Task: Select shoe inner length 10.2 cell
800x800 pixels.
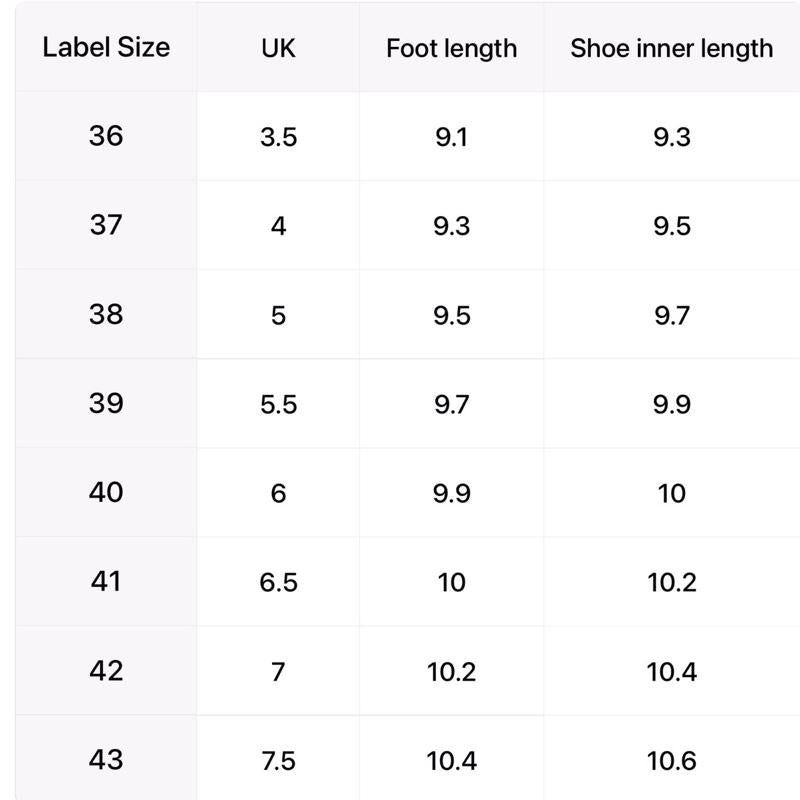Action: [x=671, y=582]
